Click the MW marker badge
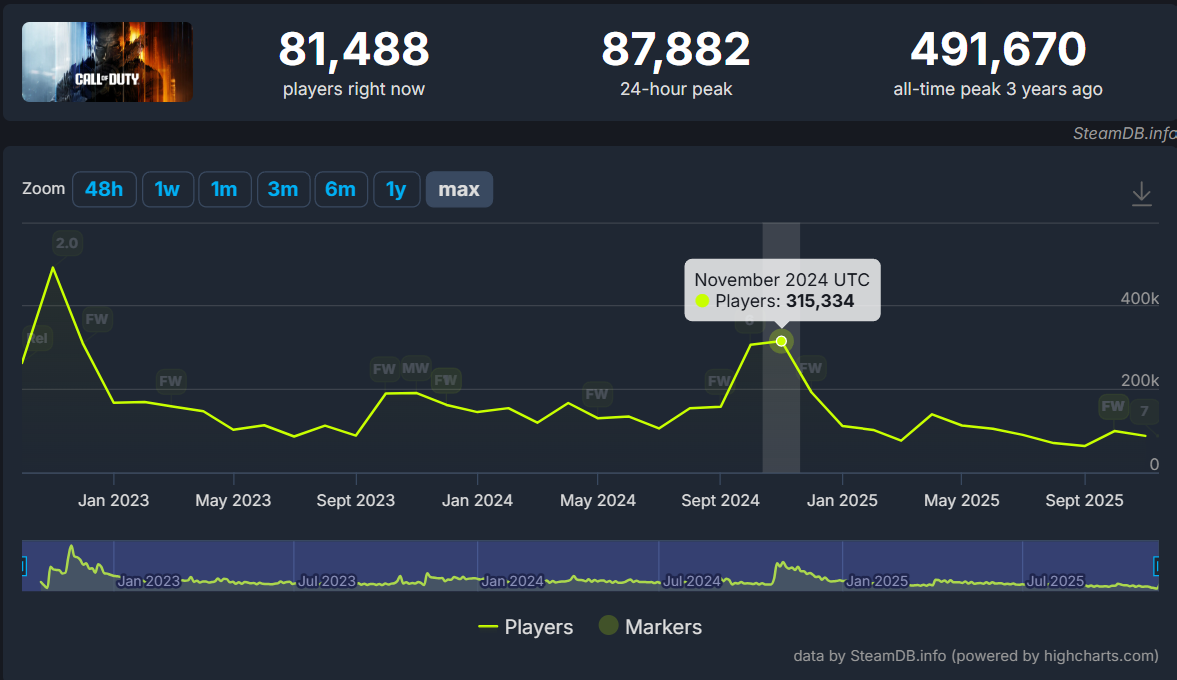The height and width of the screenshot is (680, 1177). click(415, 368)
